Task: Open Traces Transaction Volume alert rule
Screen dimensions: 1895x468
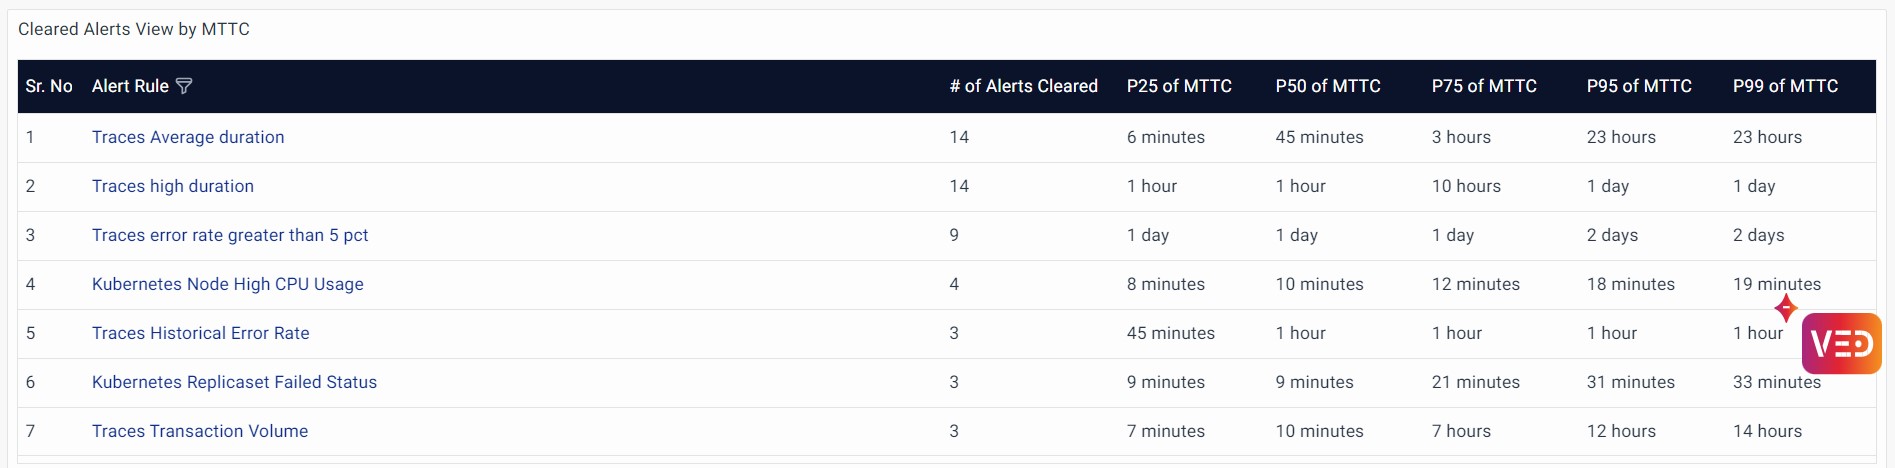Action: point(200,431)
